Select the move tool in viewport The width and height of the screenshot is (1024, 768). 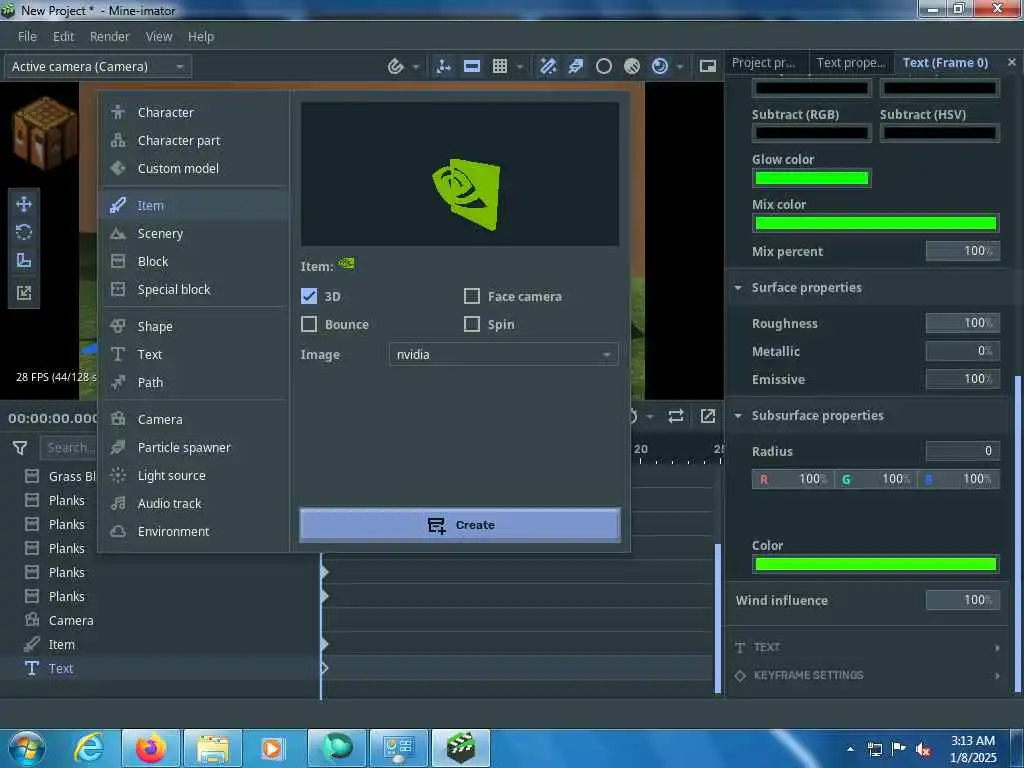click(24, 204)
